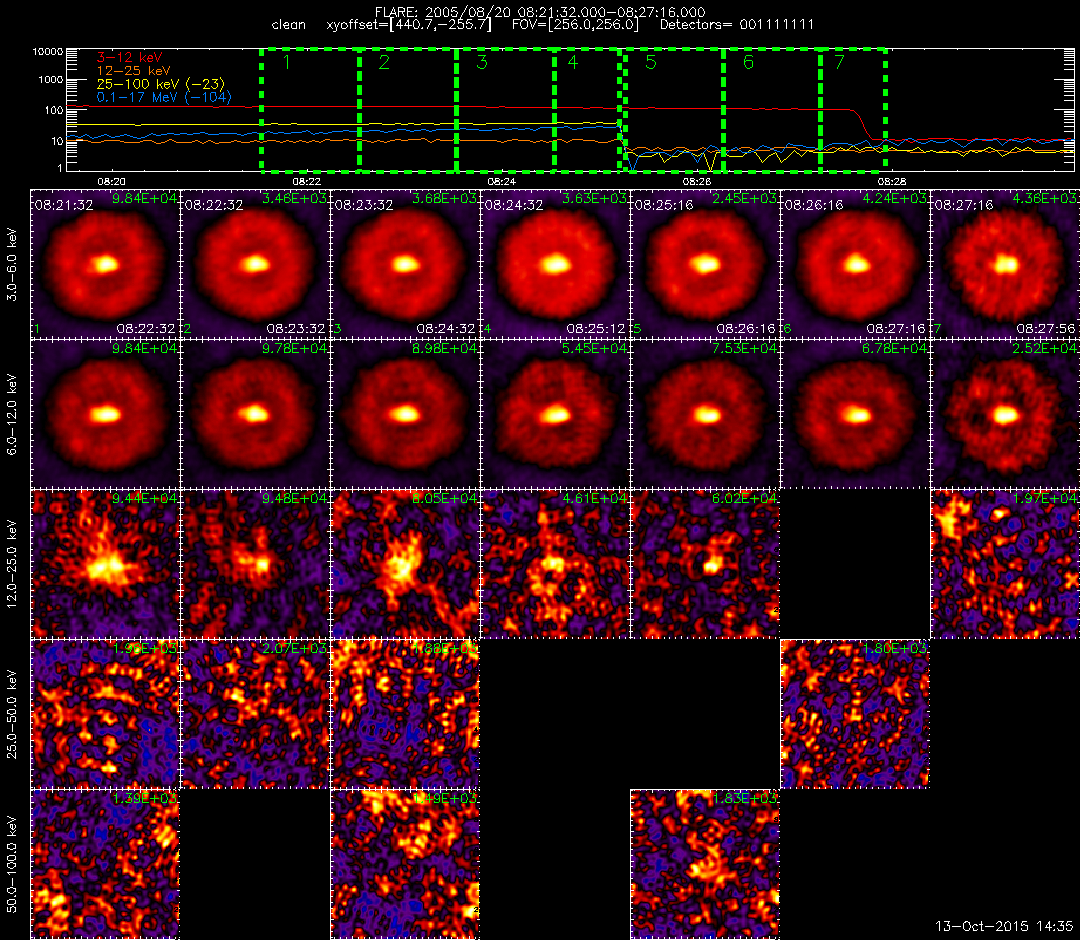This screenshot has height=940, width=1080.
Task: Click interval 4 label in the lightcurve
Action: [573, 63]
